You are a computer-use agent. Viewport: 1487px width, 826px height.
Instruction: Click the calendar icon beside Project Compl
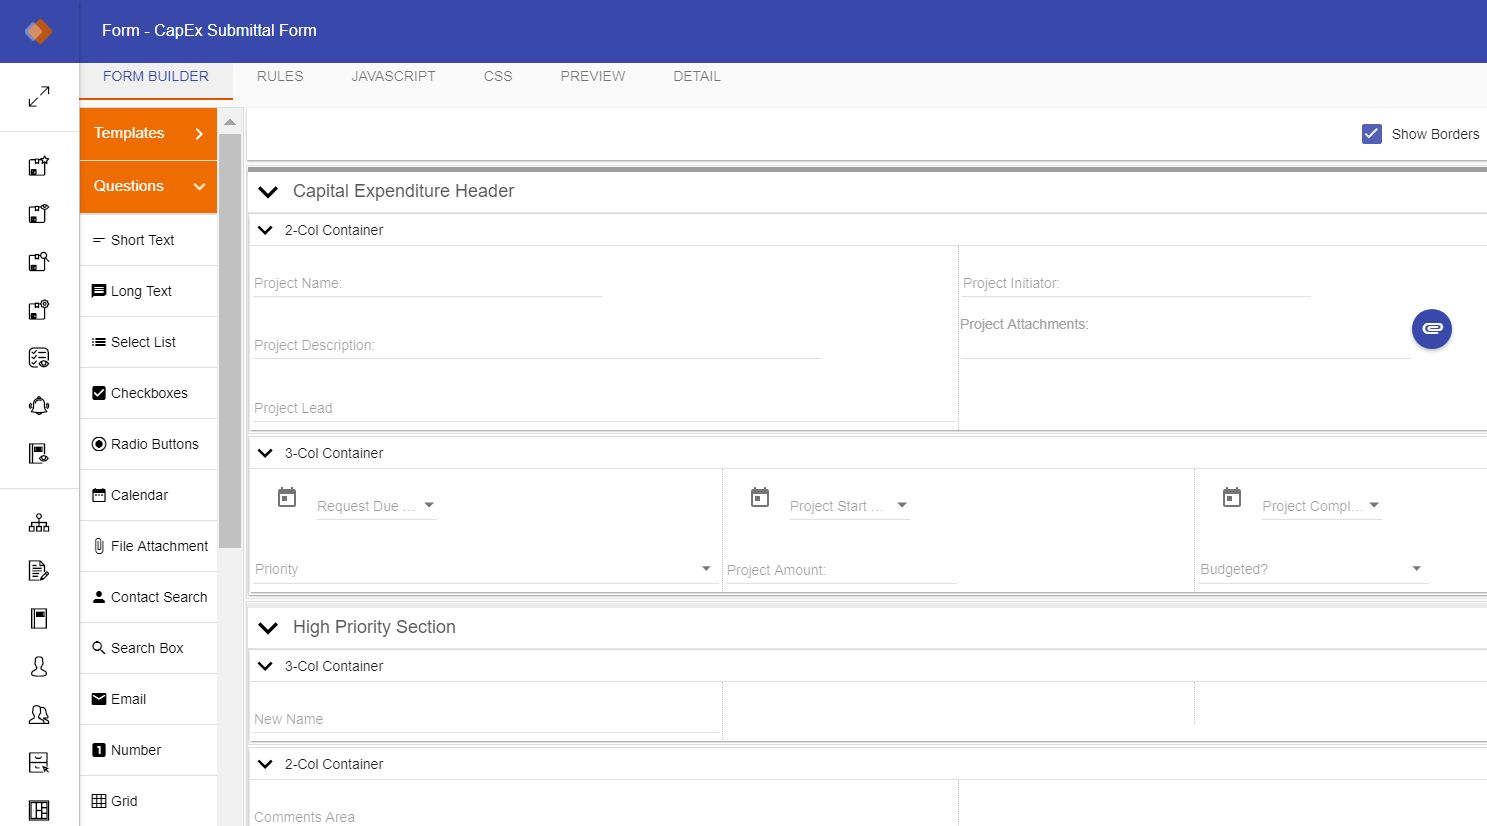point(1232,497)
